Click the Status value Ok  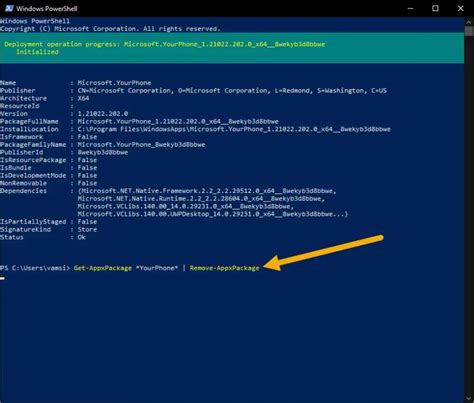tap(82, 237)
